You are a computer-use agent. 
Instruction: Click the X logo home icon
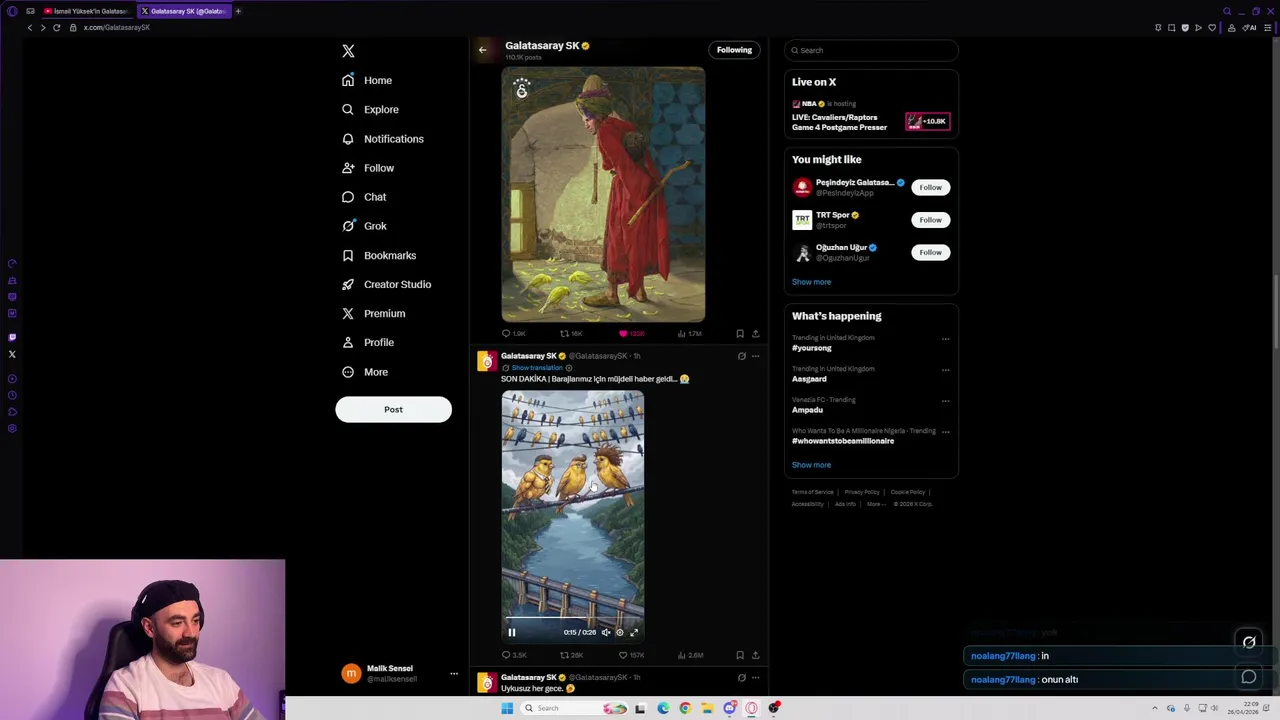click(348, 51)
